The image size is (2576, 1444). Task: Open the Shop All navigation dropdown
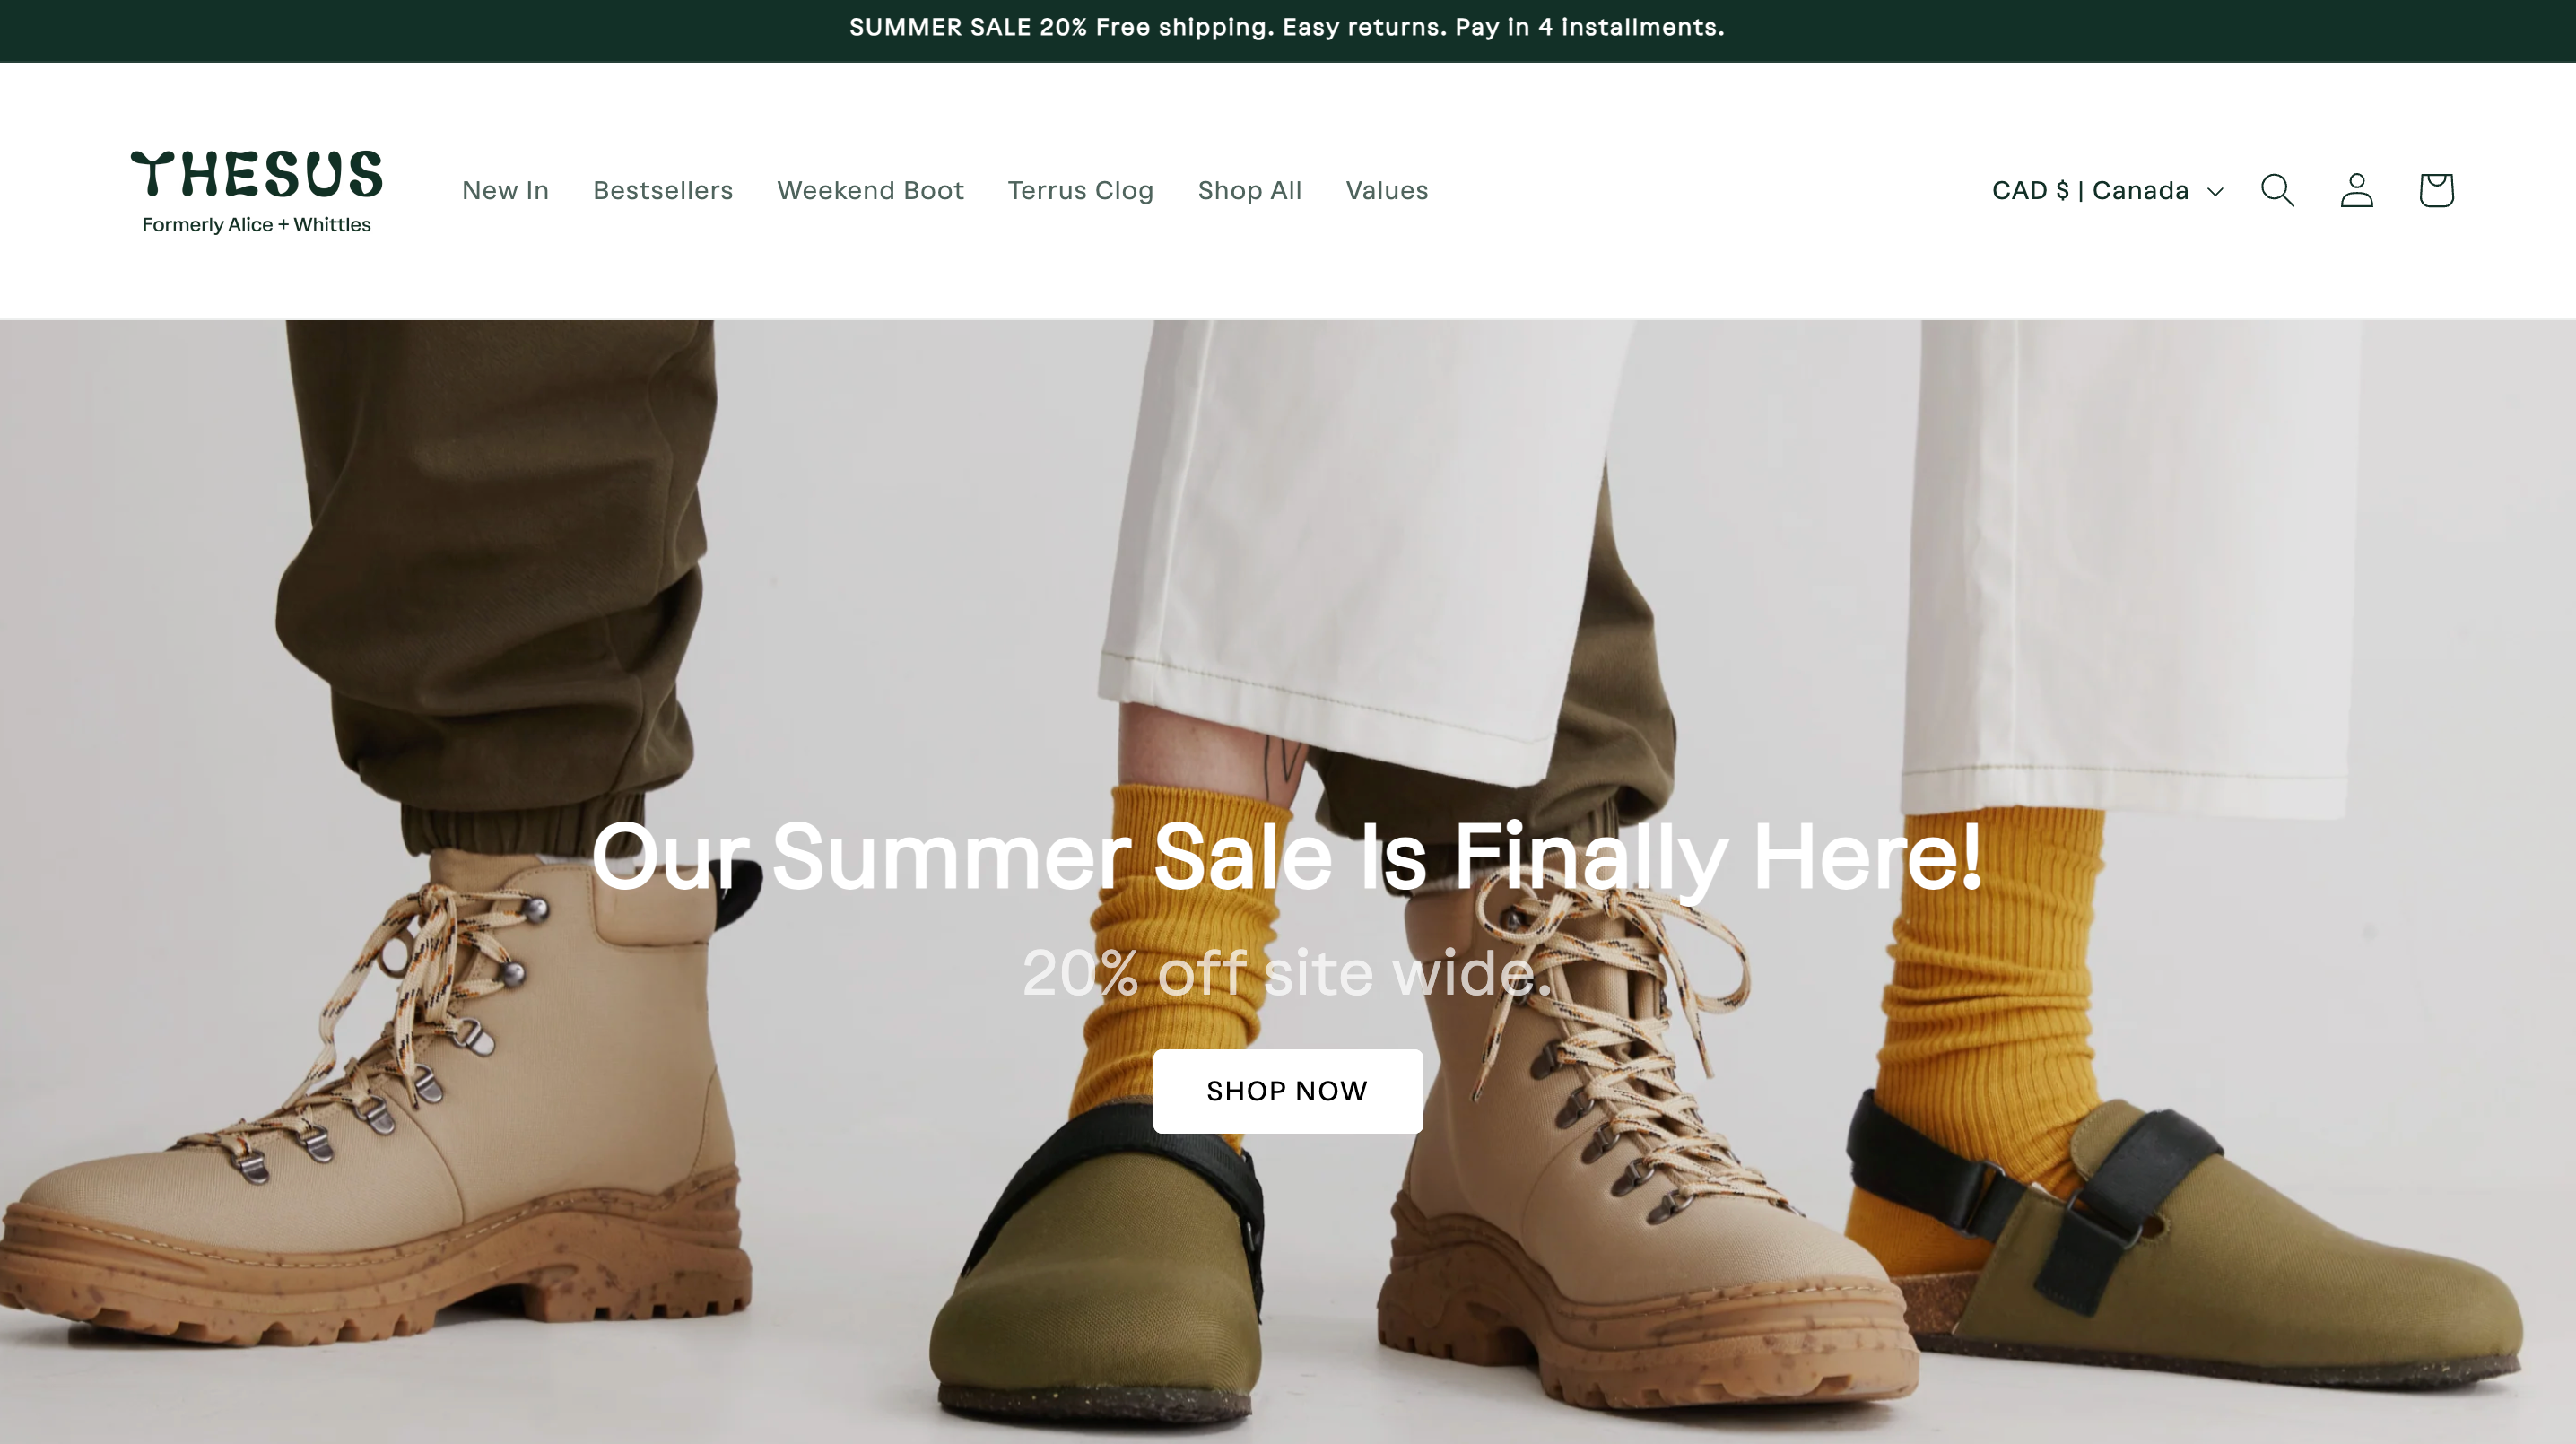[1249, 189]
